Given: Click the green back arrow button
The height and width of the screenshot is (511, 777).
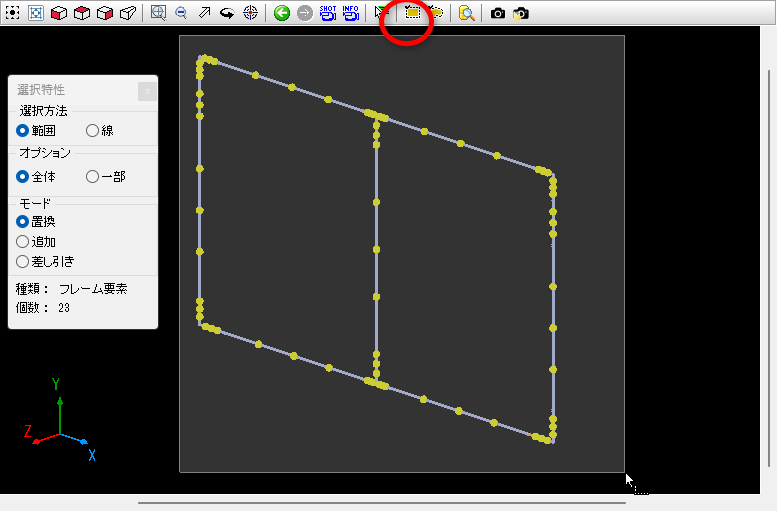Looking at the screenshot, I should pos(282,13).
